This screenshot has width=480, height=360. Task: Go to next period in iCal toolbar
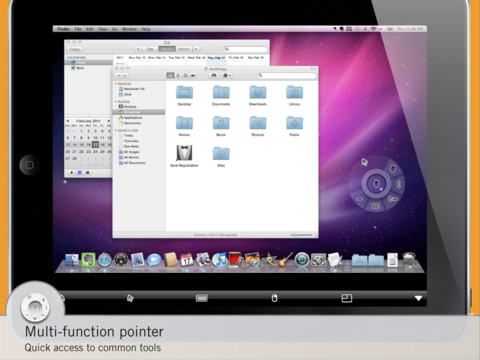(197, 49)
